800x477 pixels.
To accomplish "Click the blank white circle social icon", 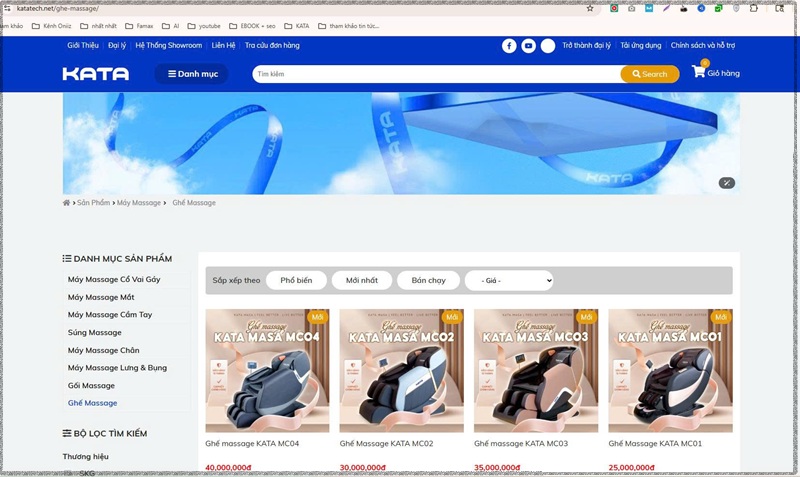I will [x=547, y=46].
